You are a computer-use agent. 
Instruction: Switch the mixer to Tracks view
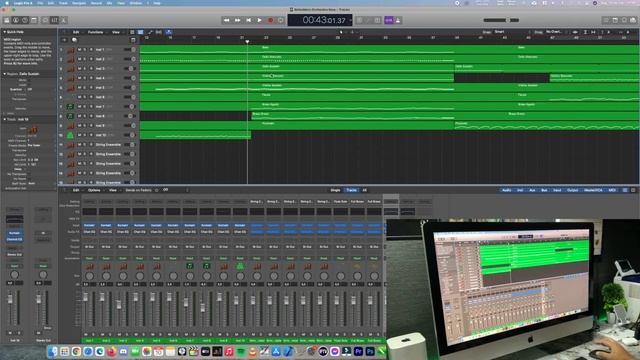coord(351,190)
